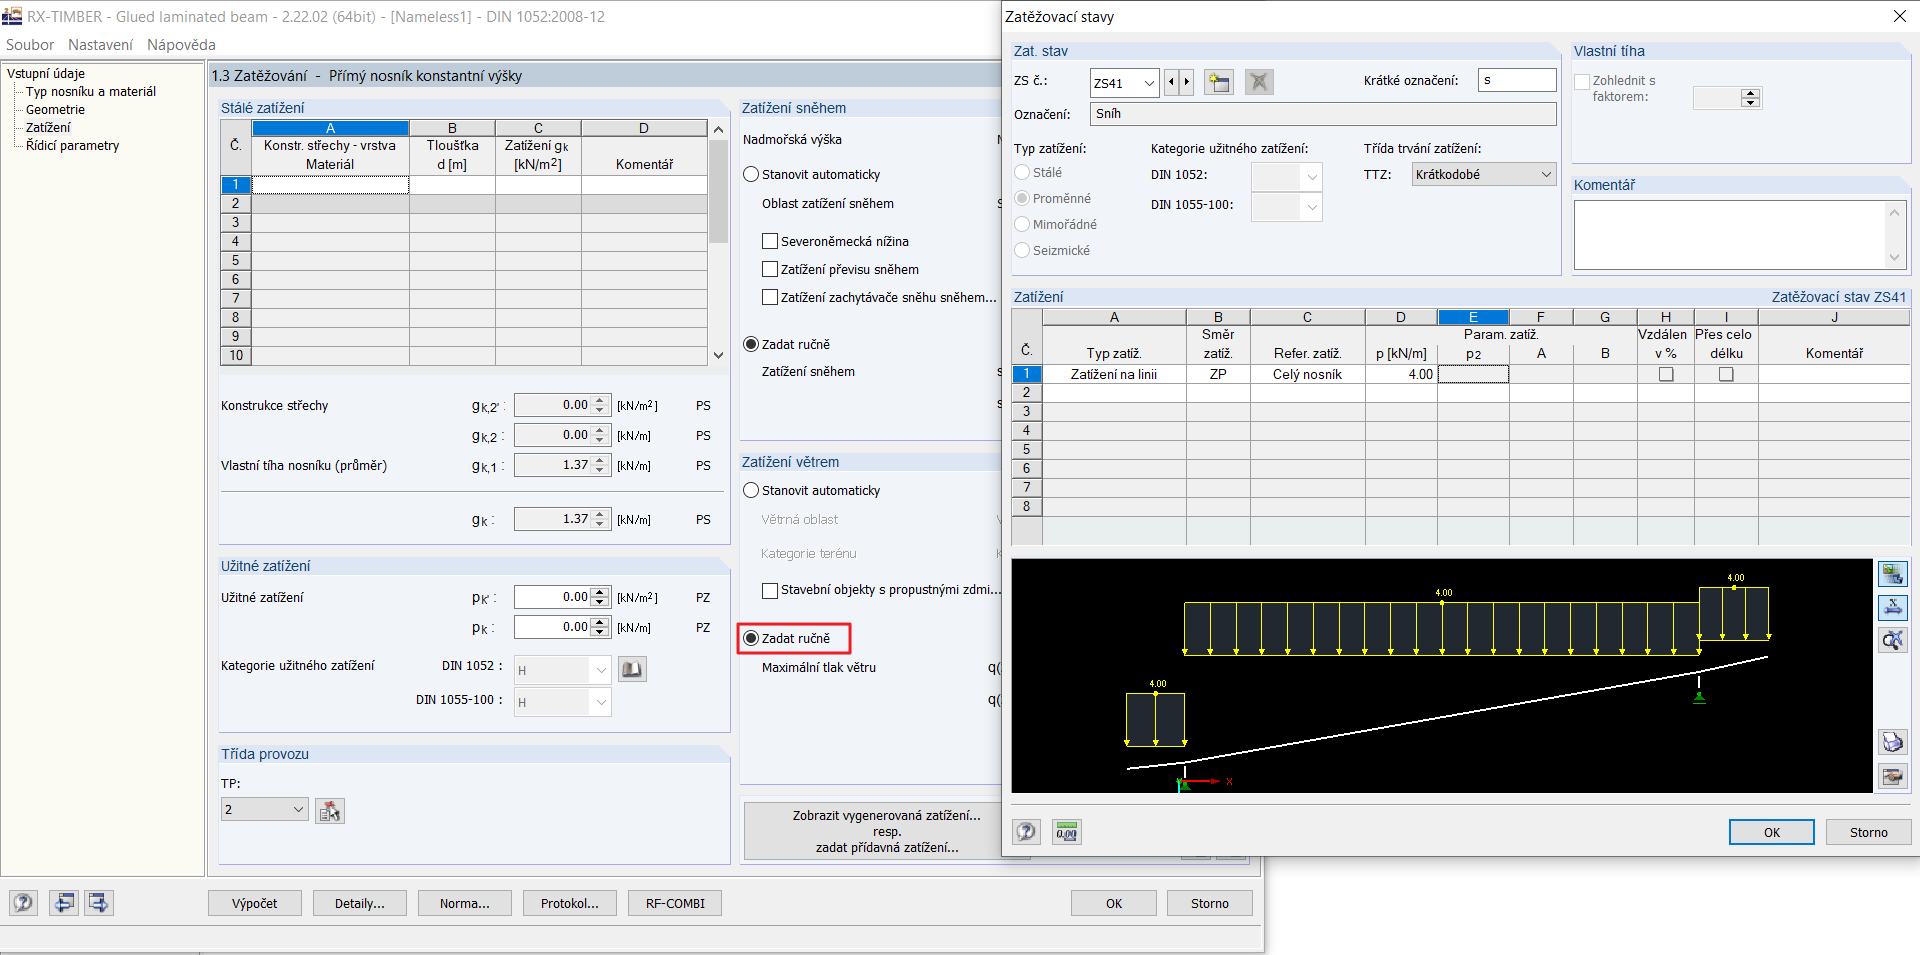Image resolution: width=1920 pixels, height=955 pixels.
Task: Cancel the Zatěžovací stavy dialog with Storno
Action: (1868, 832)
